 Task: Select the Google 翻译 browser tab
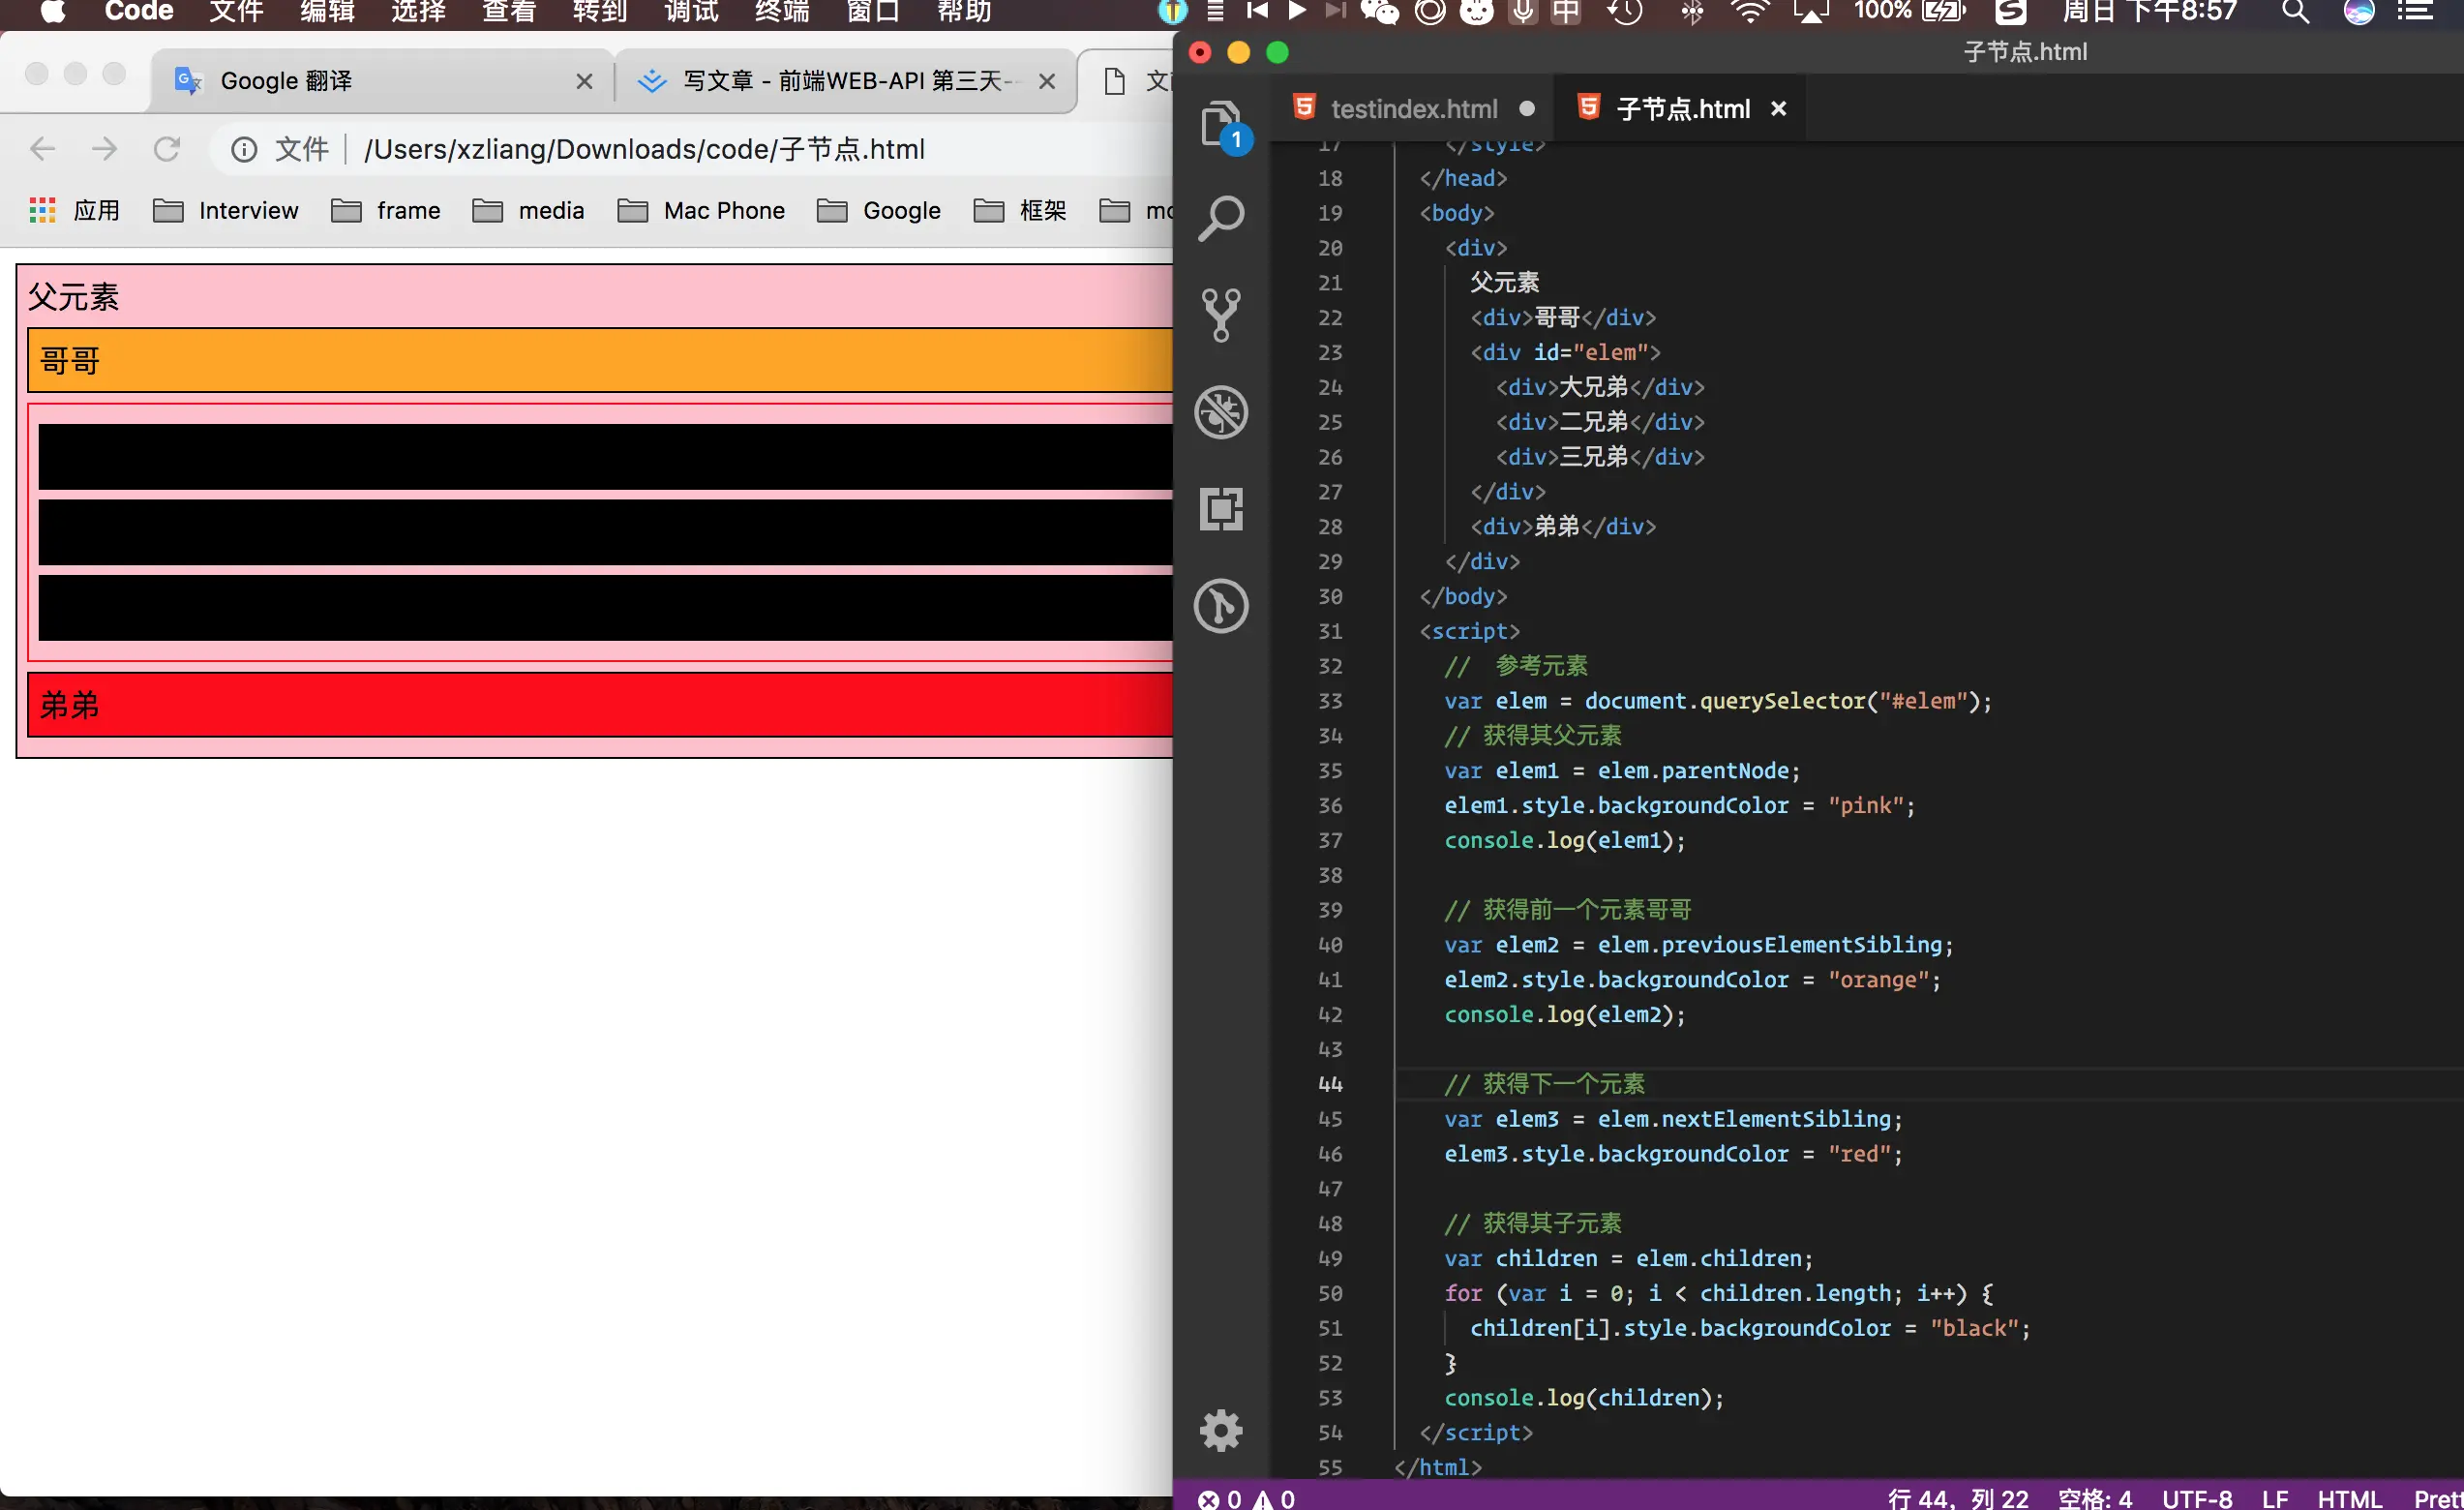point(285,81)
